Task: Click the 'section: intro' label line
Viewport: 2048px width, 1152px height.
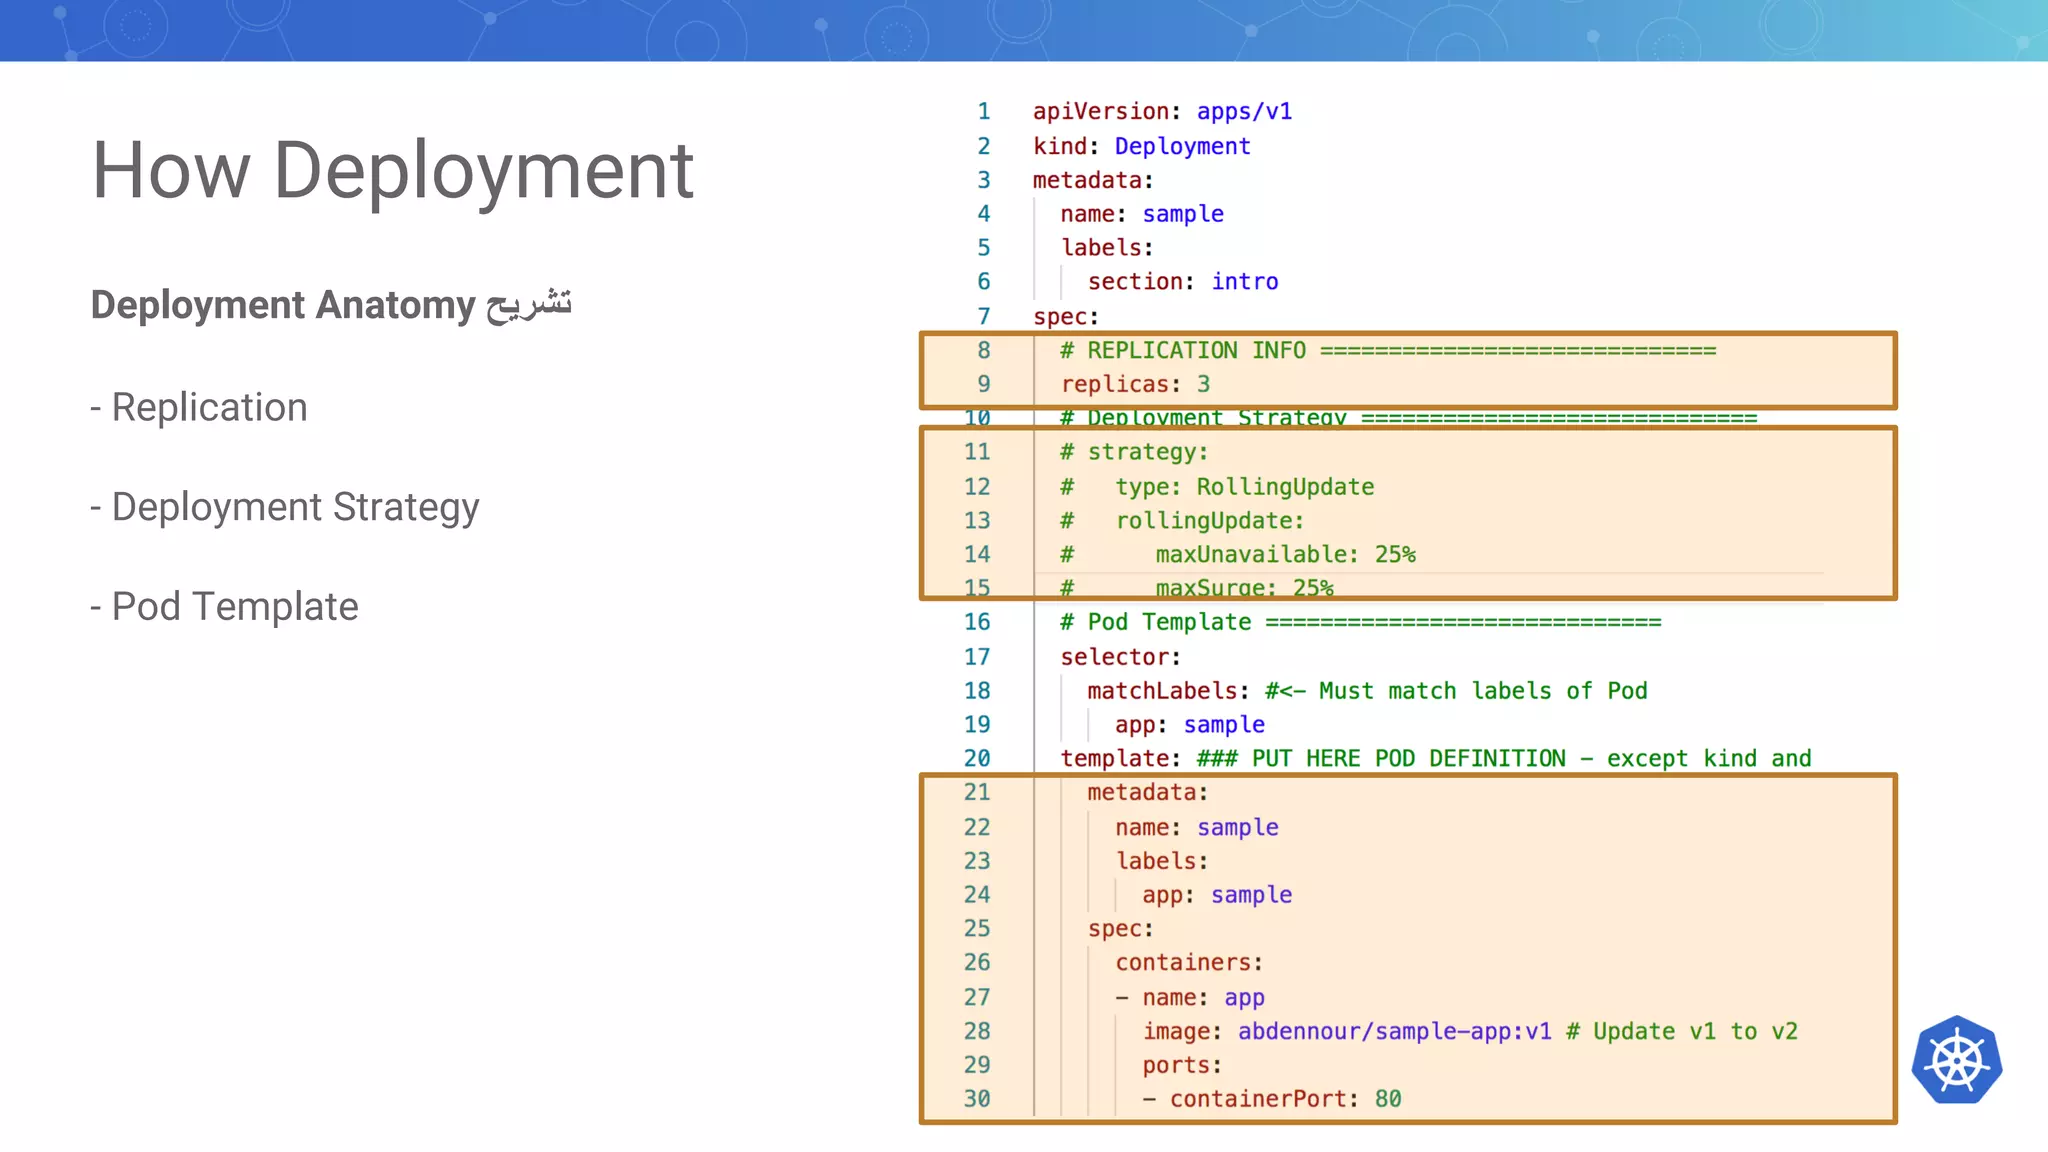Action: (x=1182, y=282)
